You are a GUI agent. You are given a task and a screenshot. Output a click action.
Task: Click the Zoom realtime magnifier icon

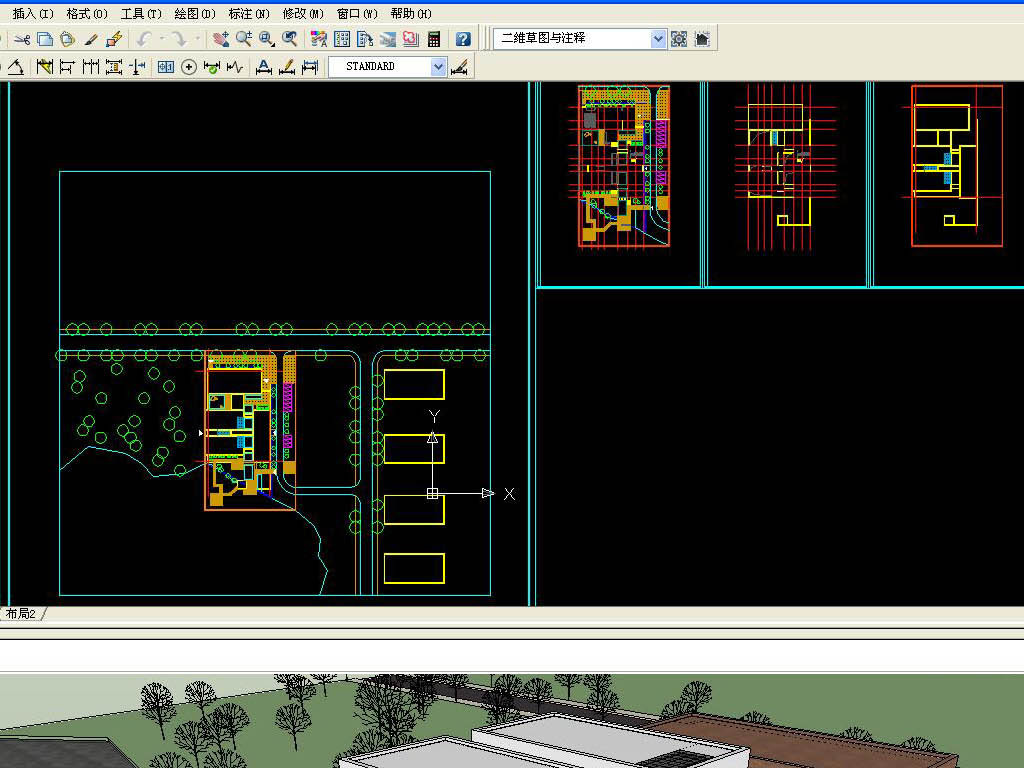click(243, 39)
